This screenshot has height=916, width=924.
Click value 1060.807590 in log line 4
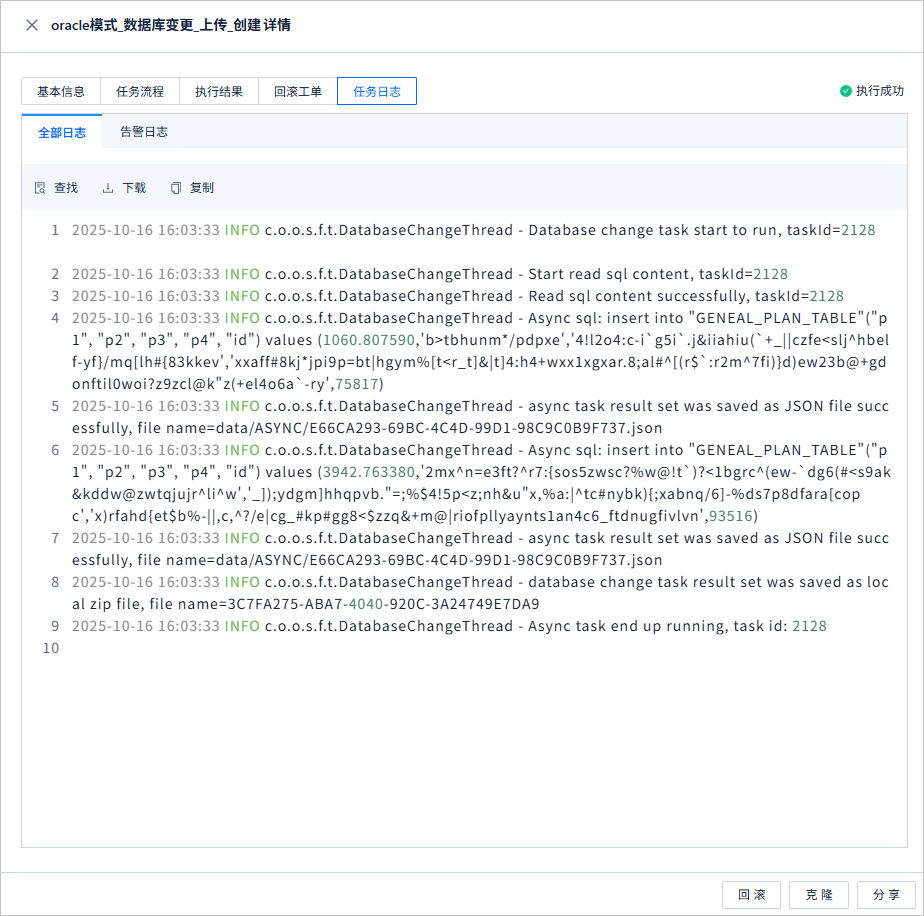click(369, 340)
